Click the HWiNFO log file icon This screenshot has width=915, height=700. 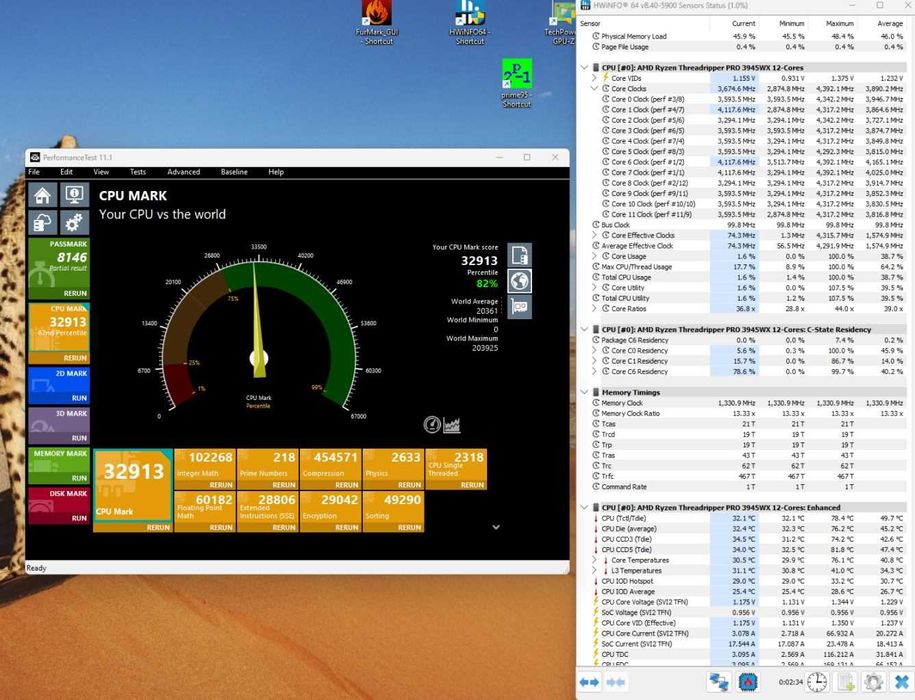[846, 682]
